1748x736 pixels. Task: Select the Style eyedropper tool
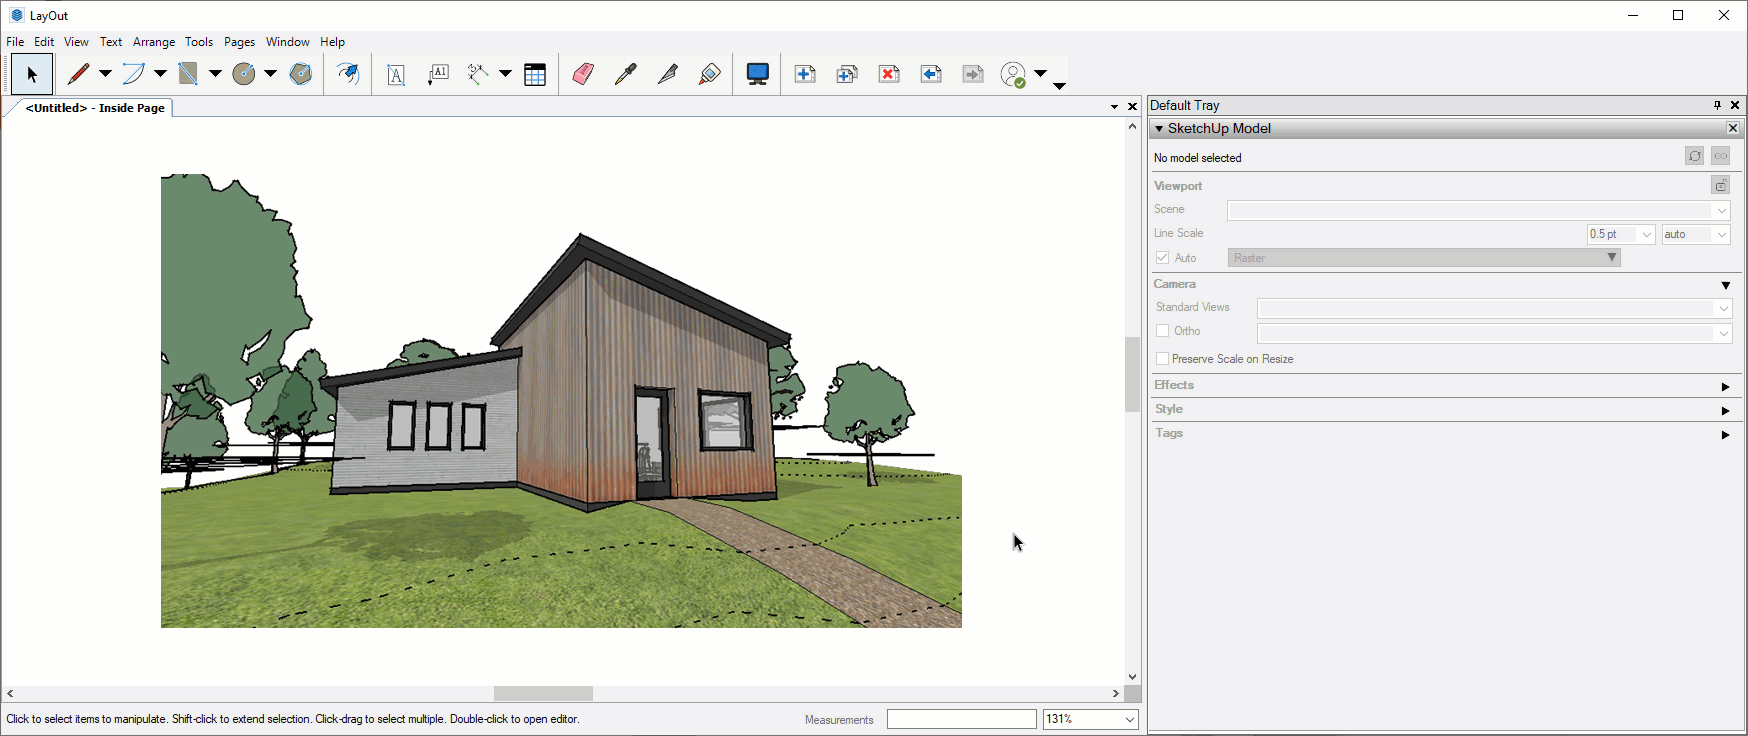tap(625, 74)
